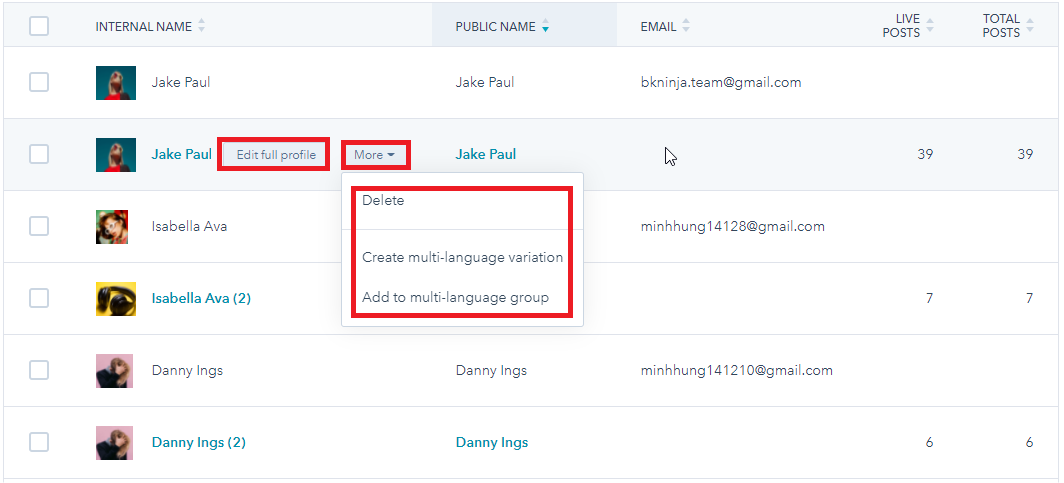Tick the Danny Ings (2) row checkbox
This screenshot has width=1064, height=483.
click(39, 442)
